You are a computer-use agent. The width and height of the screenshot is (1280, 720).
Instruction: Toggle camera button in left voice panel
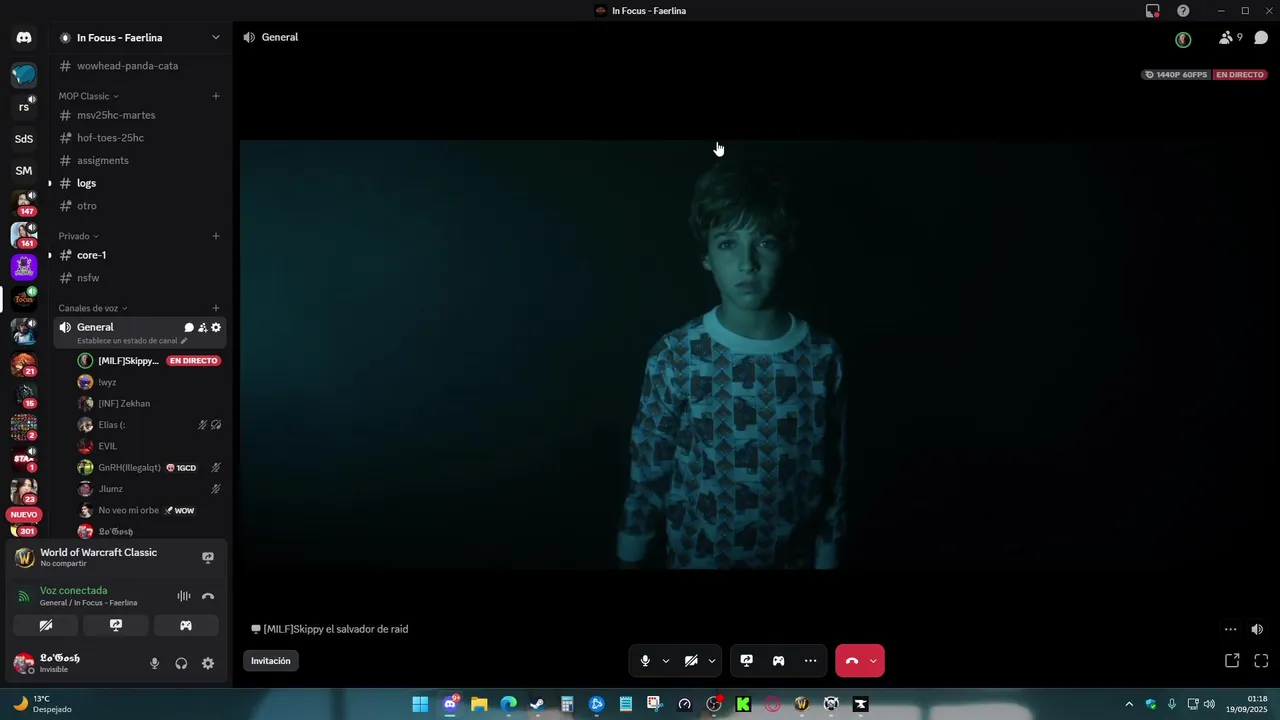46,625
